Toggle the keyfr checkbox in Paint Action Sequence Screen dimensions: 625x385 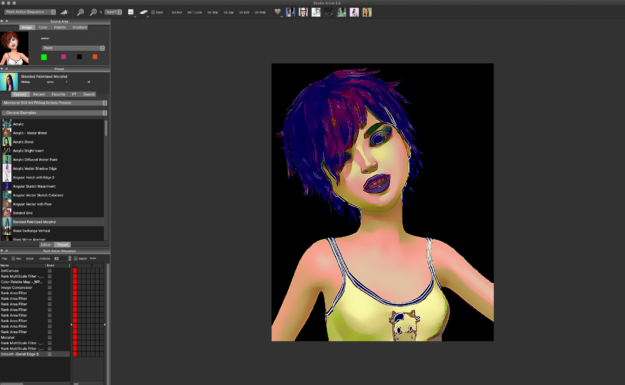76,258
